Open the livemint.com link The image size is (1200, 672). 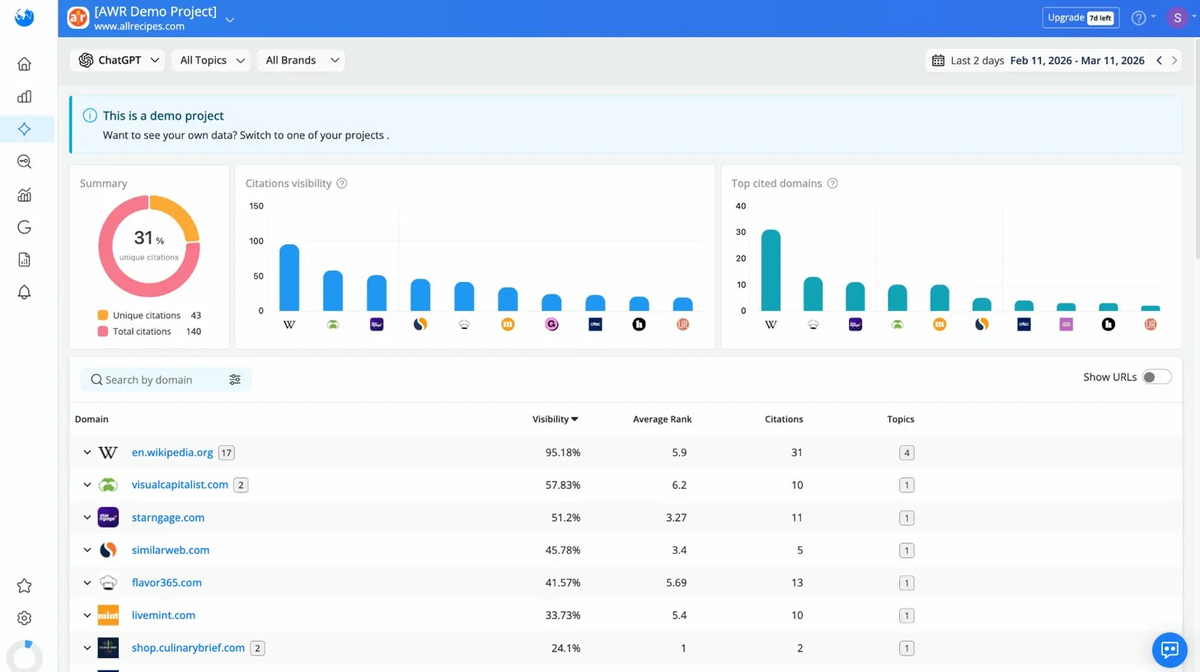click(163, 615)
